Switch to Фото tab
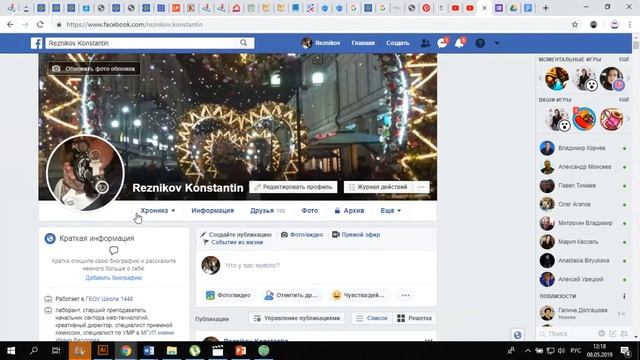640x360 pixels. point(309,211)
